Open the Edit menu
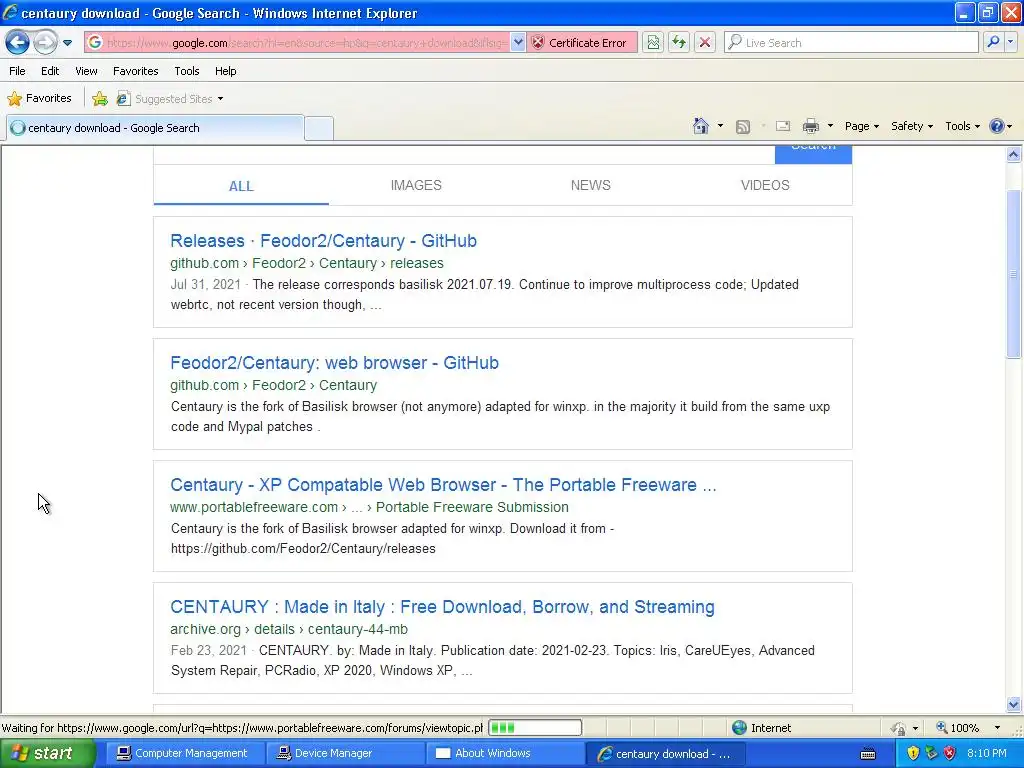The image size is (1024, 768). [x=50, y=71]
